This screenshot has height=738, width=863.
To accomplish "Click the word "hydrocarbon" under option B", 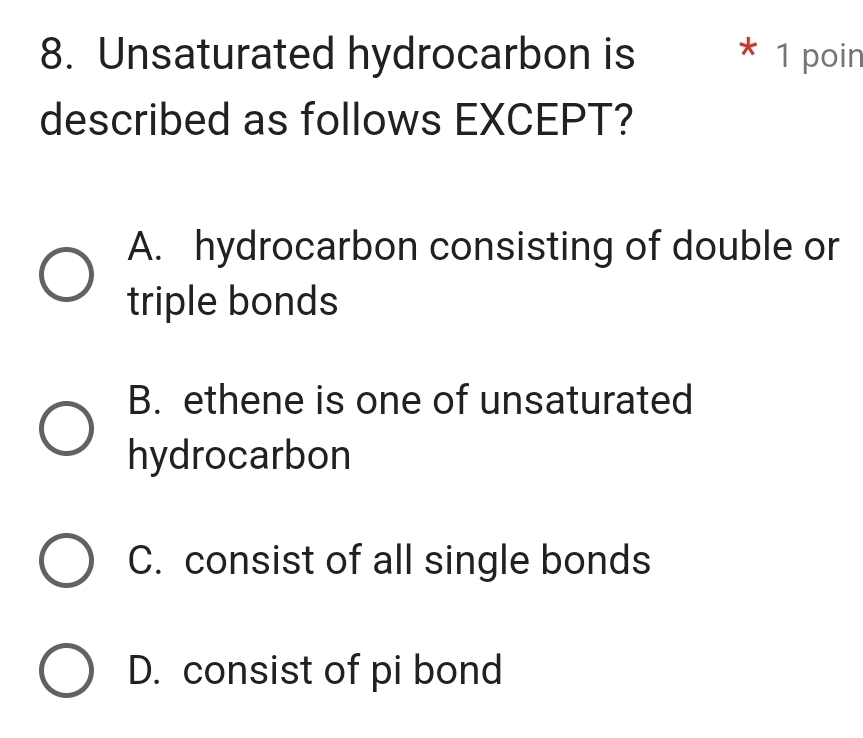I will [x=240, y=457].
